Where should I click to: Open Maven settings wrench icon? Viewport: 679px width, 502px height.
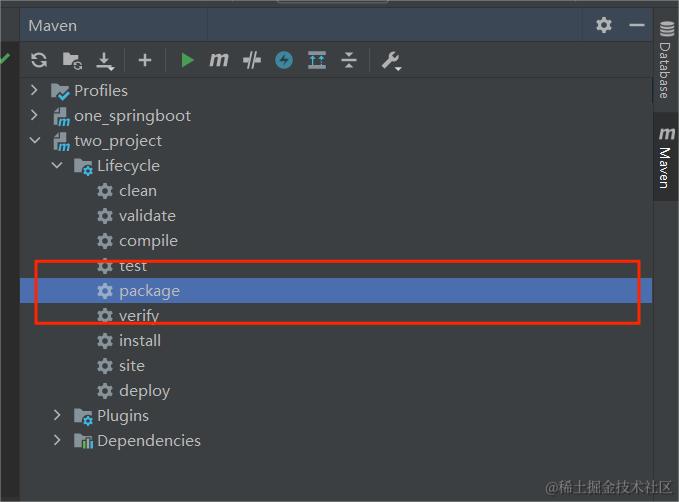(391, 61)
